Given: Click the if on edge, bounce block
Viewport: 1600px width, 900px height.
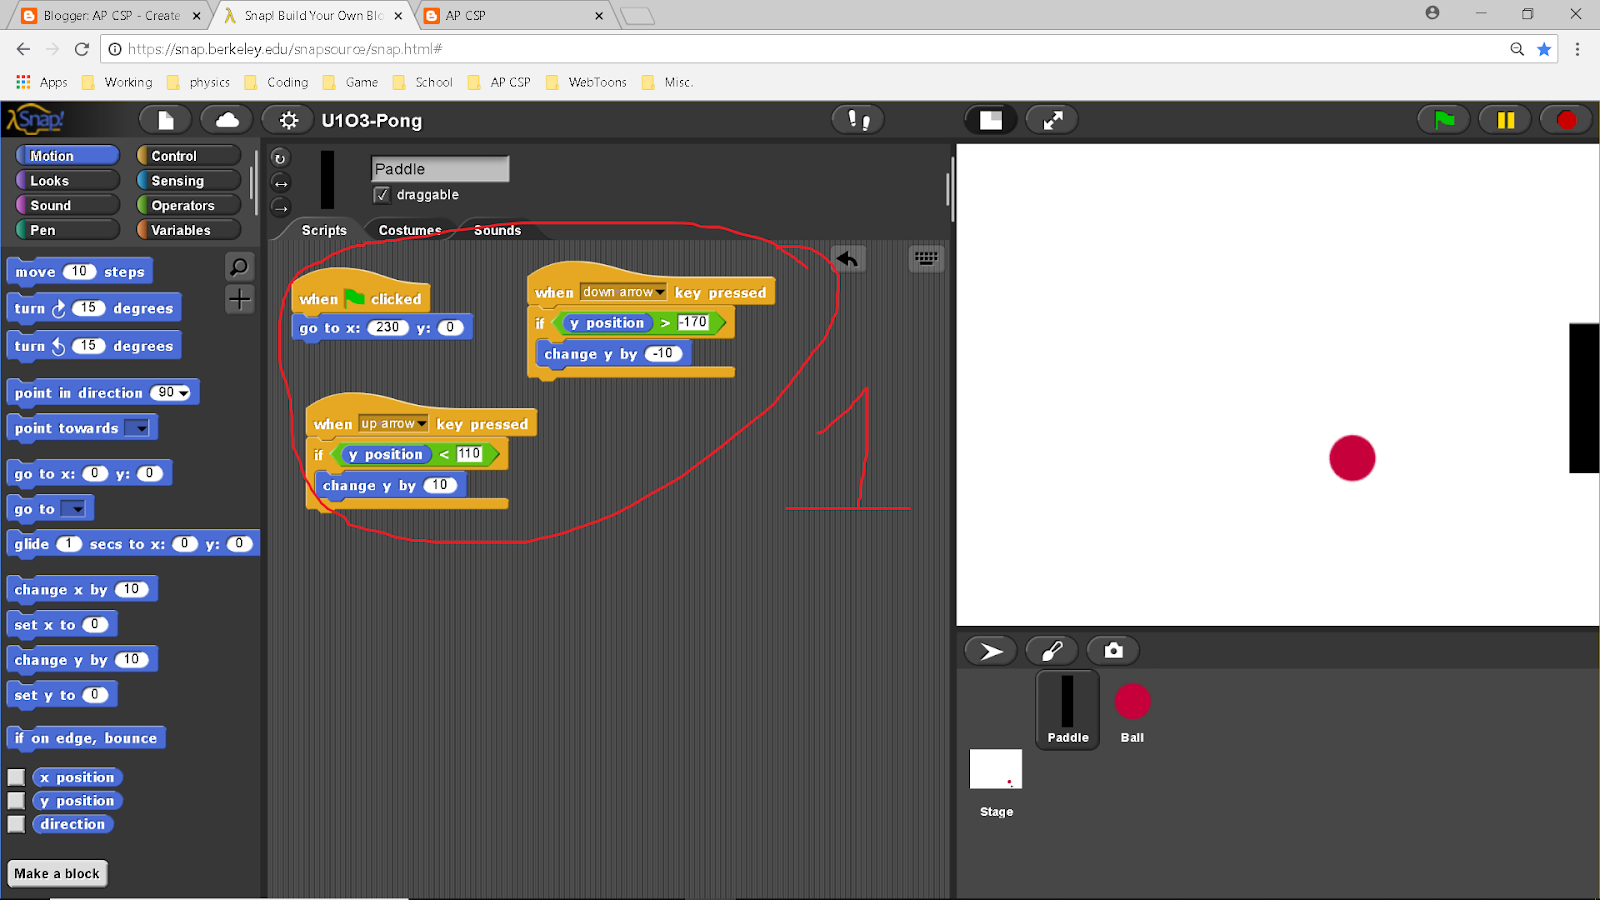Looking at the screenshot, I should pos(86,738).
